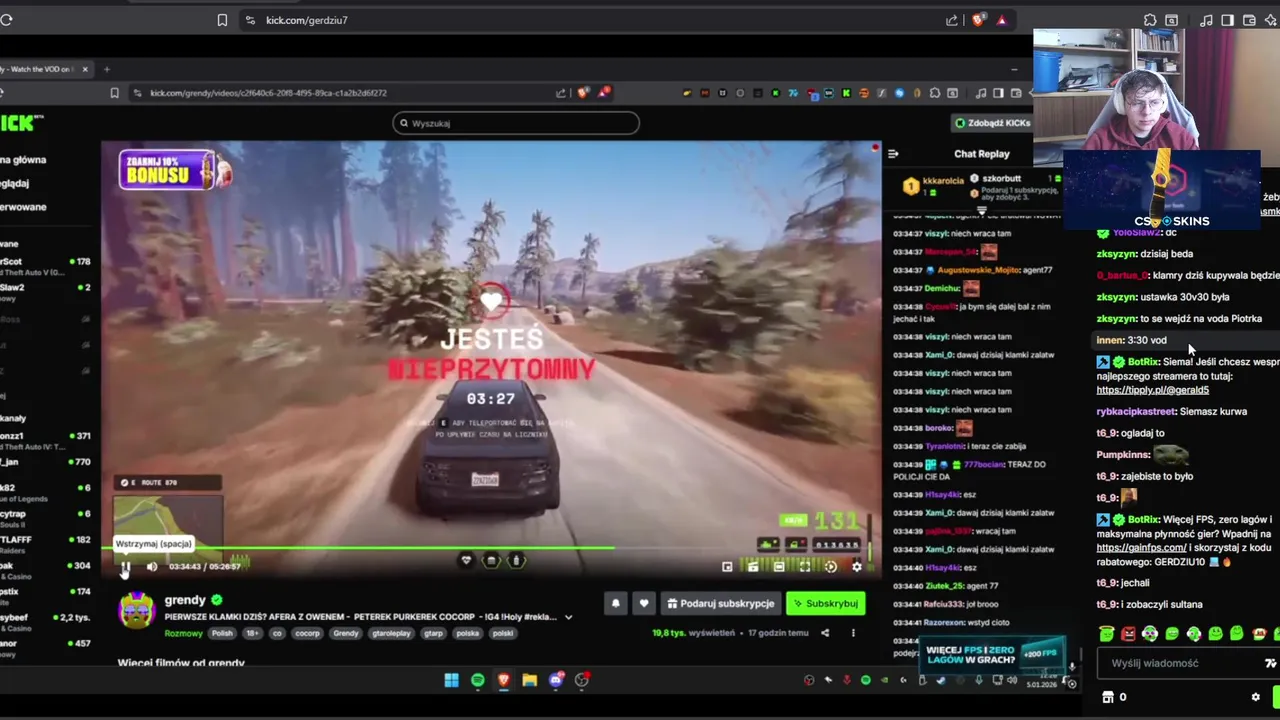This screenshot has width=1280, height=720.
Task: Open kkkarolcia leaderboard entry
Action: tap(933, 185)
